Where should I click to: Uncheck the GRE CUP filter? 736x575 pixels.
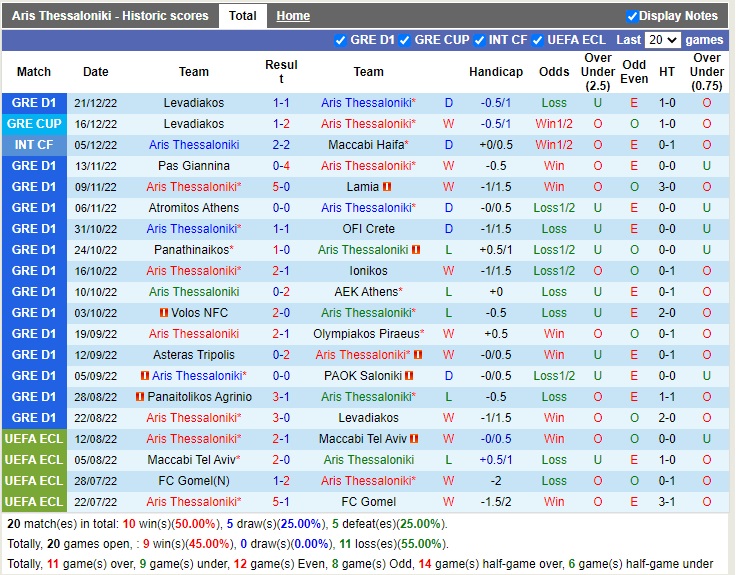point(404,41)
